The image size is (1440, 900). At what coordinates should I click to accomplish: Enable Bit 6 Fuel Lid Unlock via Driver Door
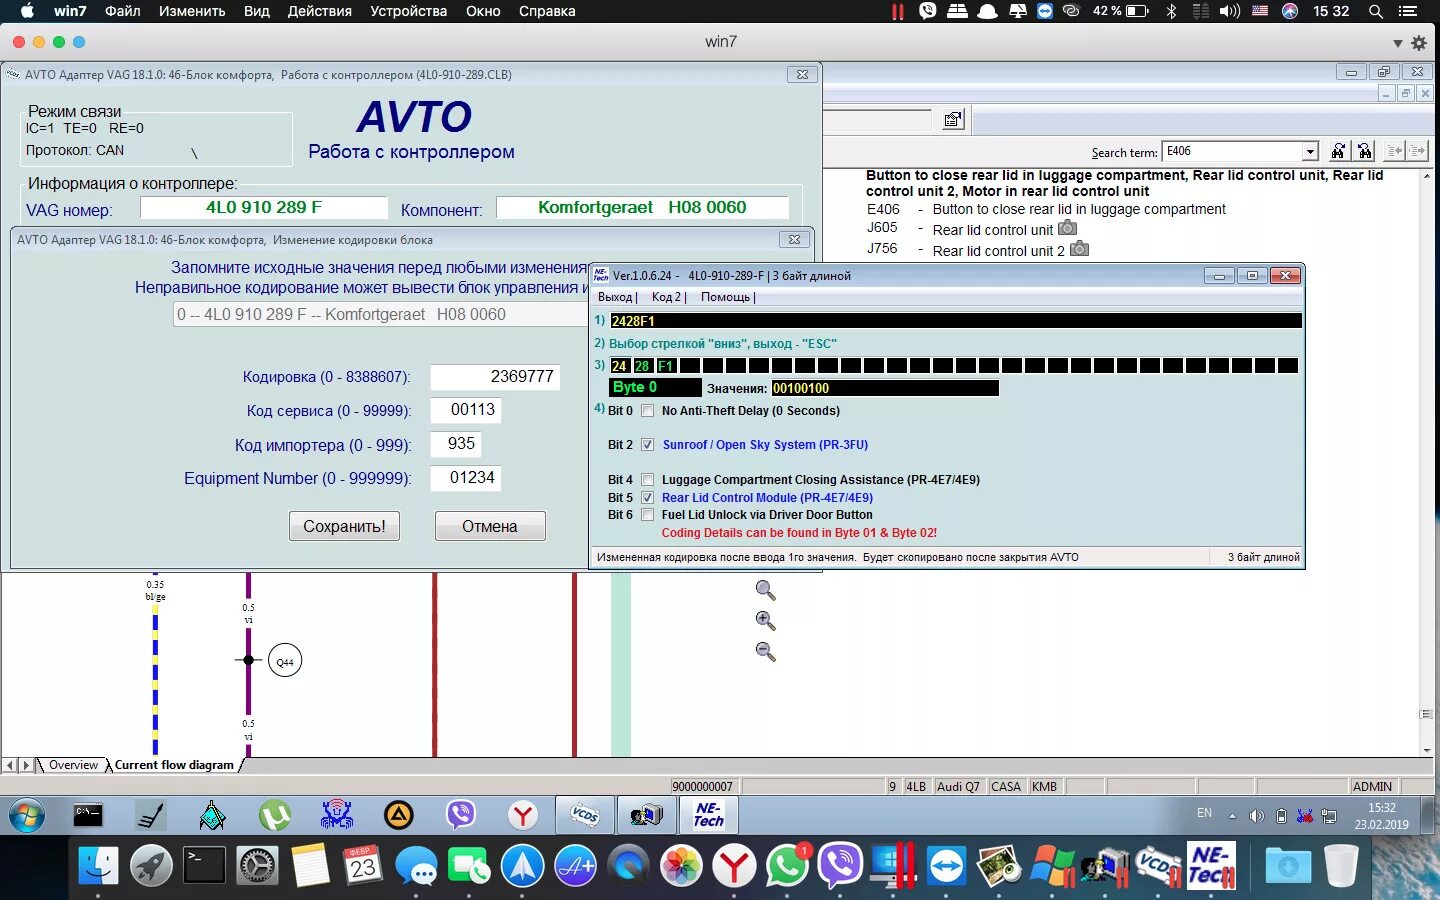pyautogui.click(x=648, y=515)
